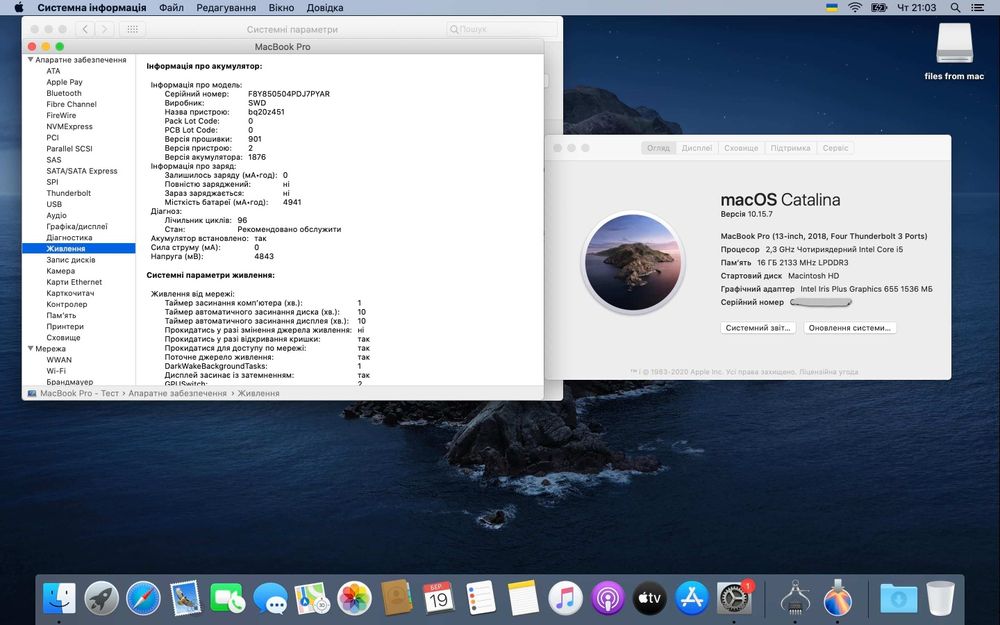Click forward arrow in Системні параметри window
The image size is (1000, 625).
105,29
